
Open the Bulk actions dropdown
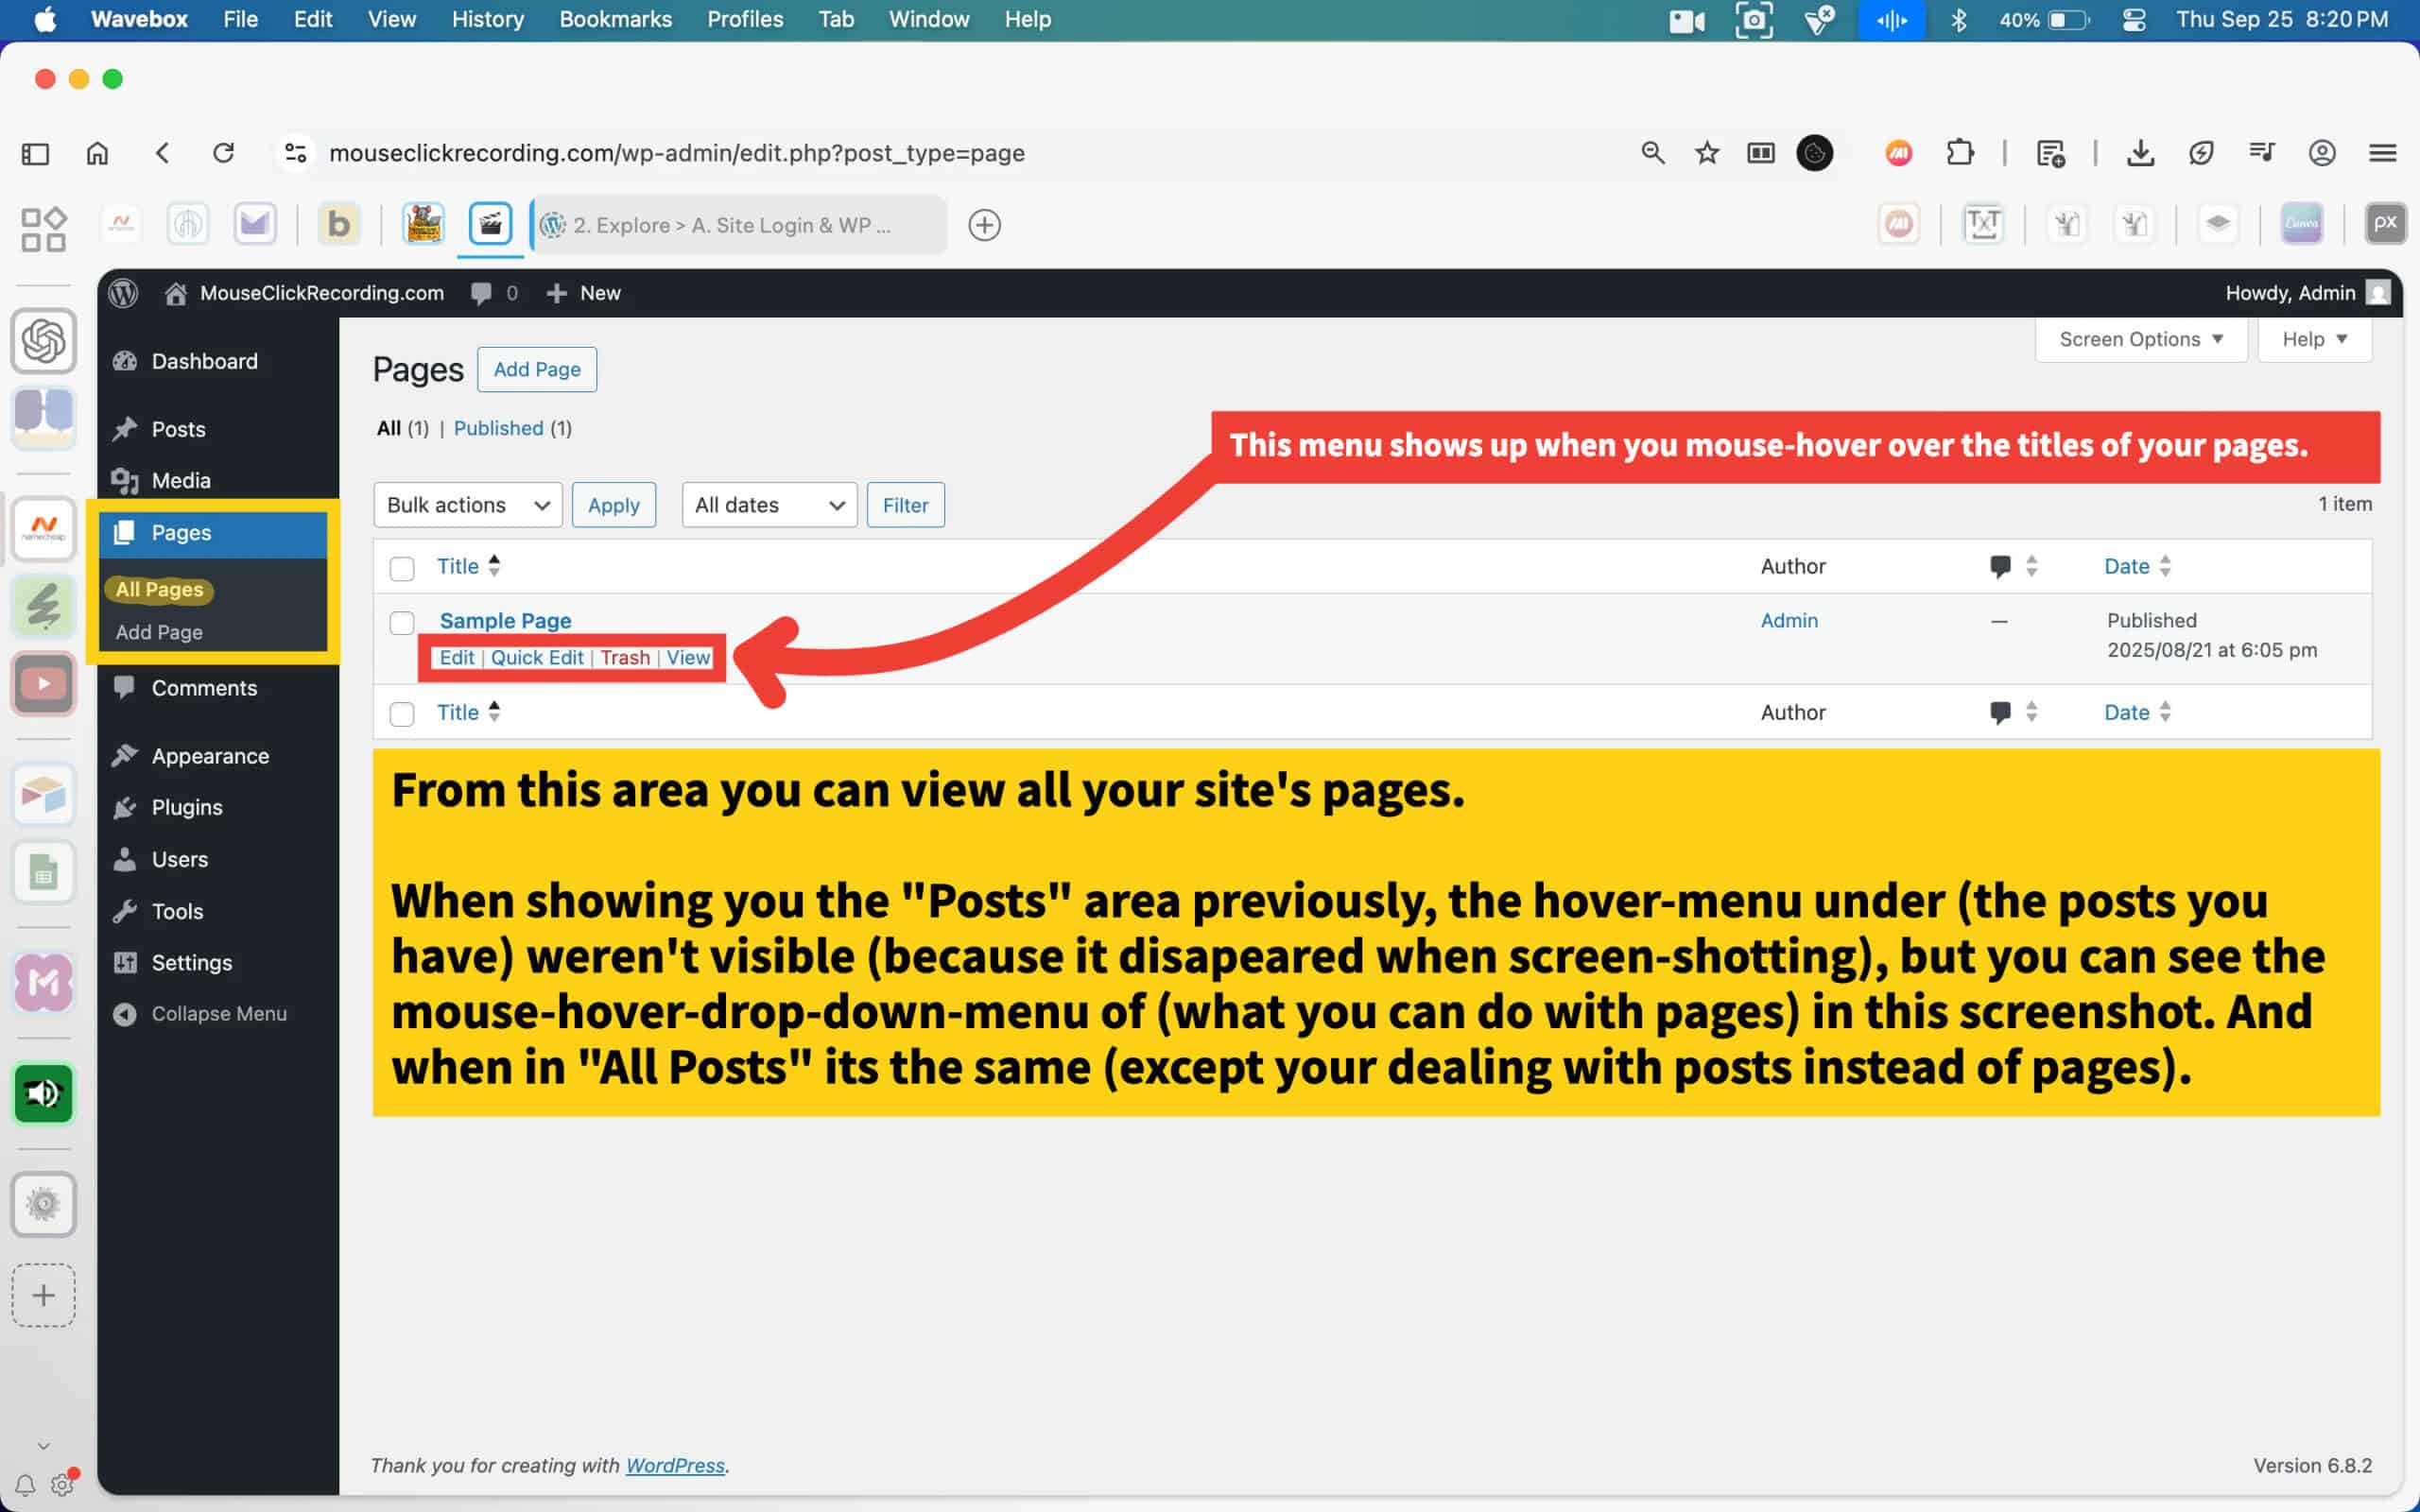click(x=467, y=505)
